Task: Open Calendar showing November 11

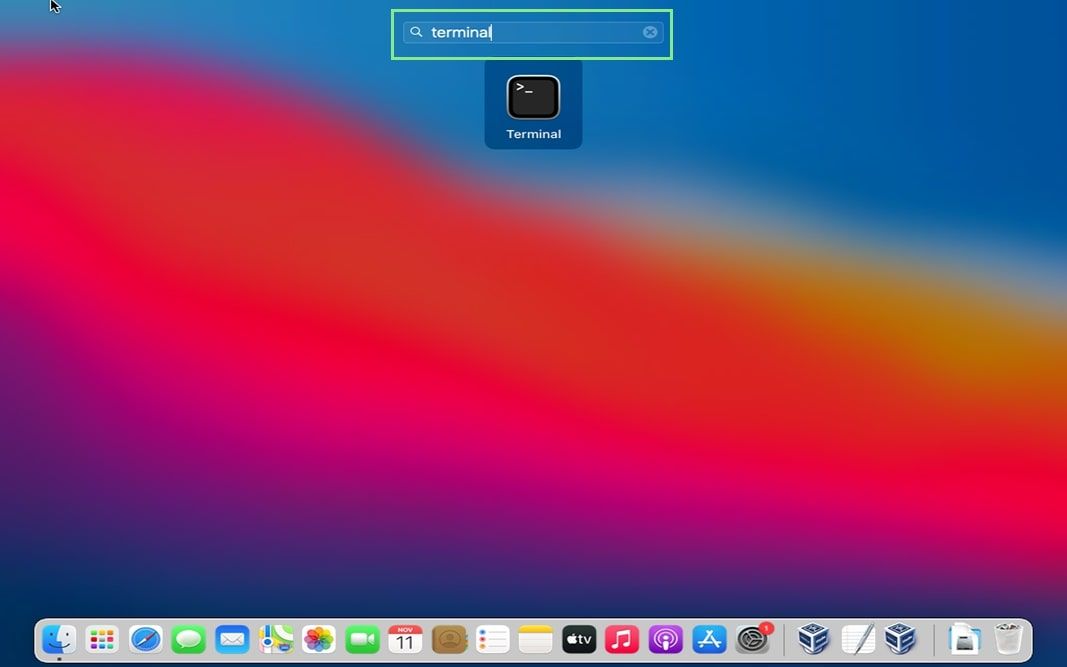Action: (405, 639)
